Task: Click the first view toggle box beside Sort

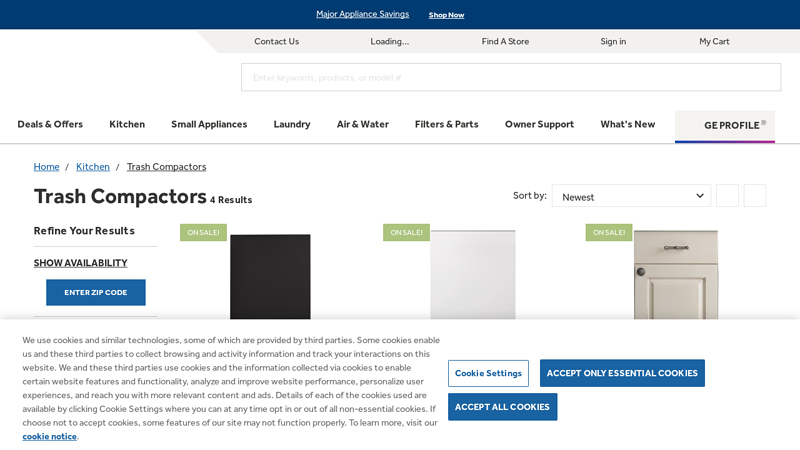Action: (727, 196)
